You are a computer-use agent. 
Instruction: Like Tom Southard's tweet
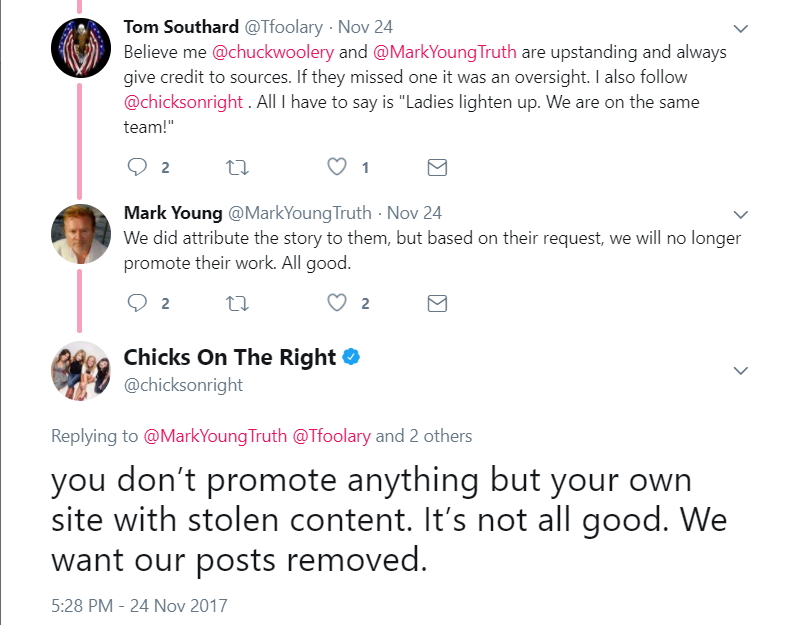pyautogui.click(x=337, y=168)
